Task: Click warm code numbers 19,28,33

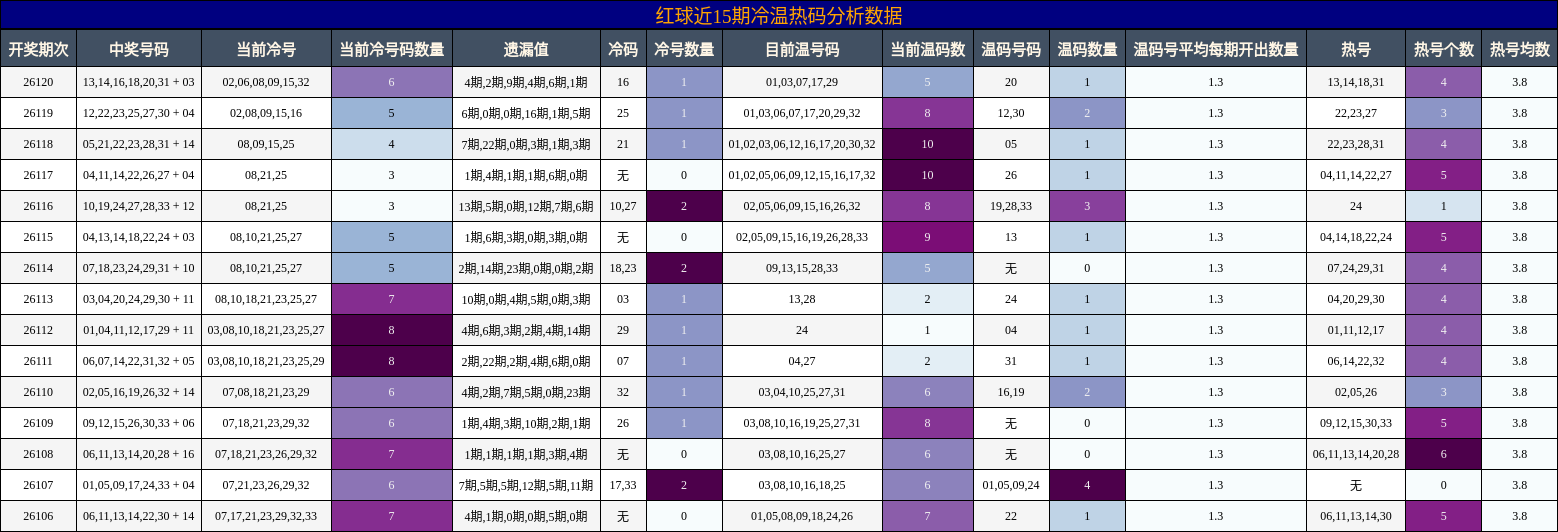Action: pyautogui.click(x=1011, y=206)
